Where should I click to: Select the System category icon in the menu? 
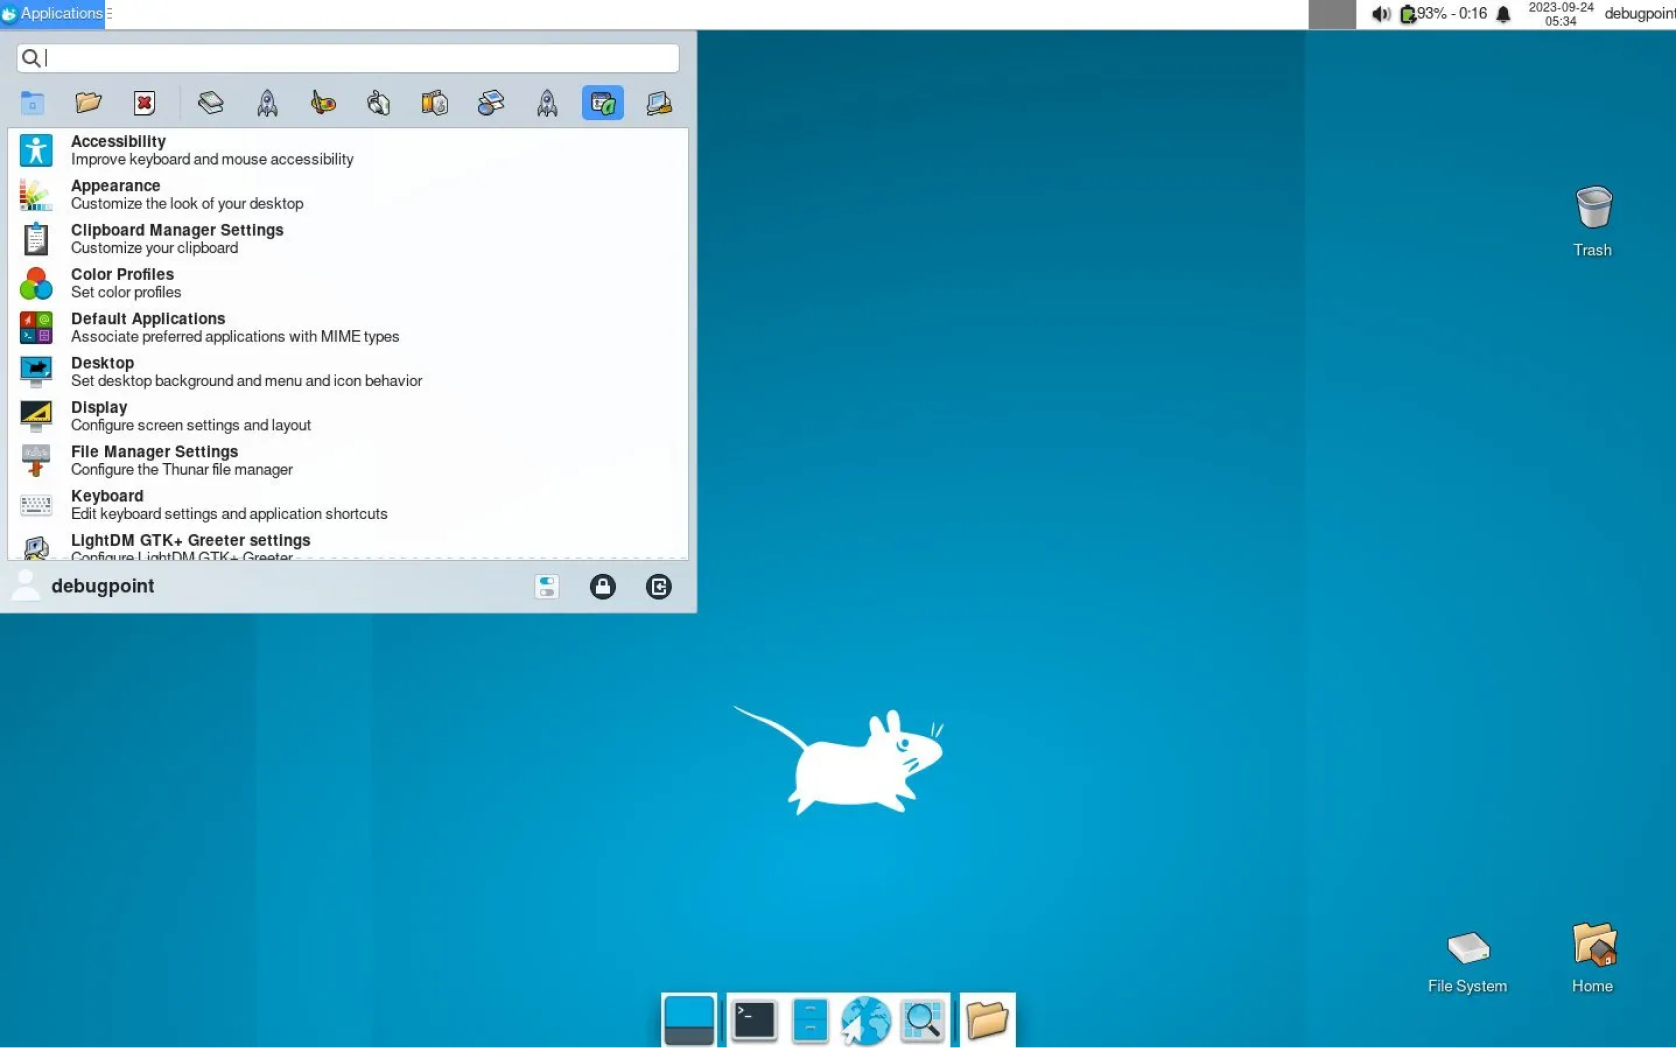(x=658, y=103)
